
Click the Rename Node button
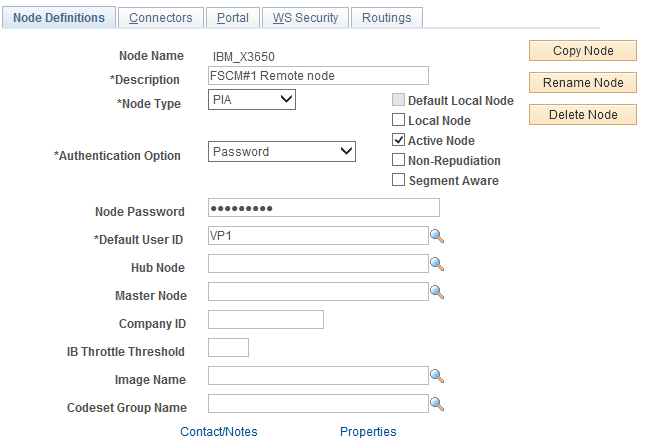(x=583, y=83)
